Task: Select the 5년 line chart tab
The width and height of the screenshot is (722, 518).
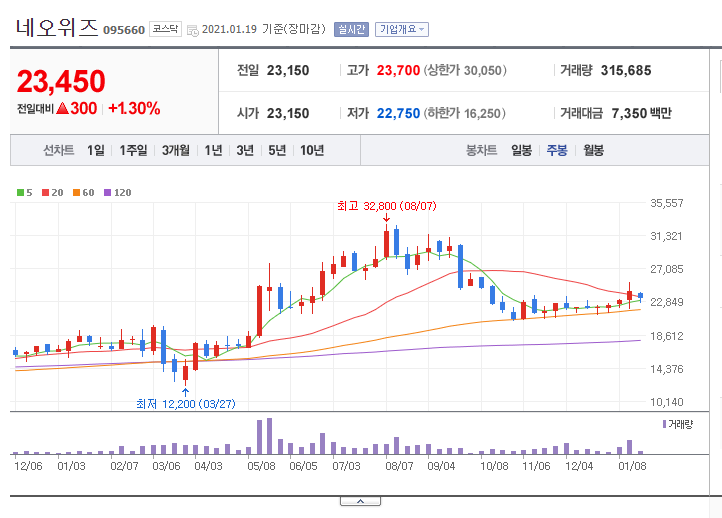Action: (277, 150)
